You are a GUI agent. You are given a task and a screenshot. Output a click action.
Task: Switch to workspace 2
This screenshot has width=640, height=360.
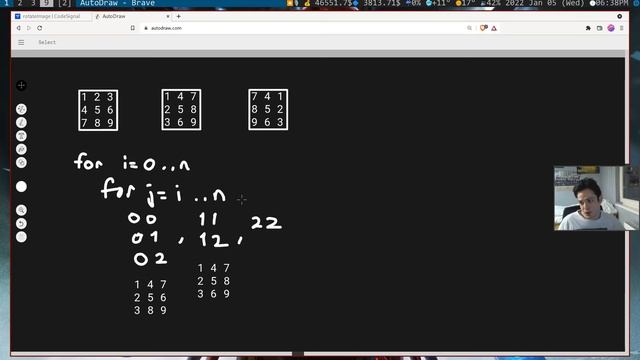[20, 3]
